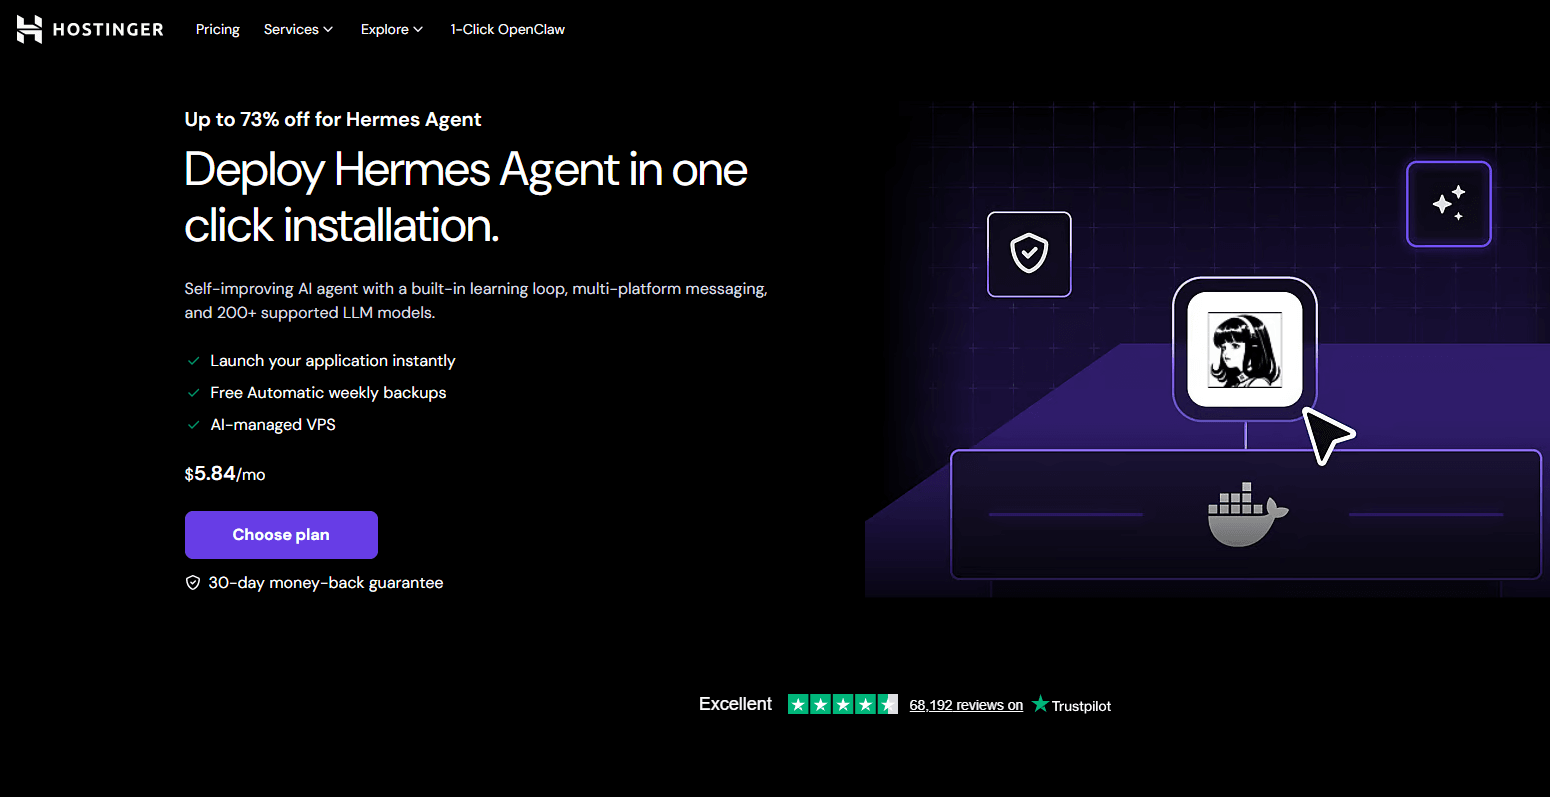The image size is (1550, 797).
Task: Click 'Launch your application instantly' text
Action: pyautogui.click(x=333, y=361)
